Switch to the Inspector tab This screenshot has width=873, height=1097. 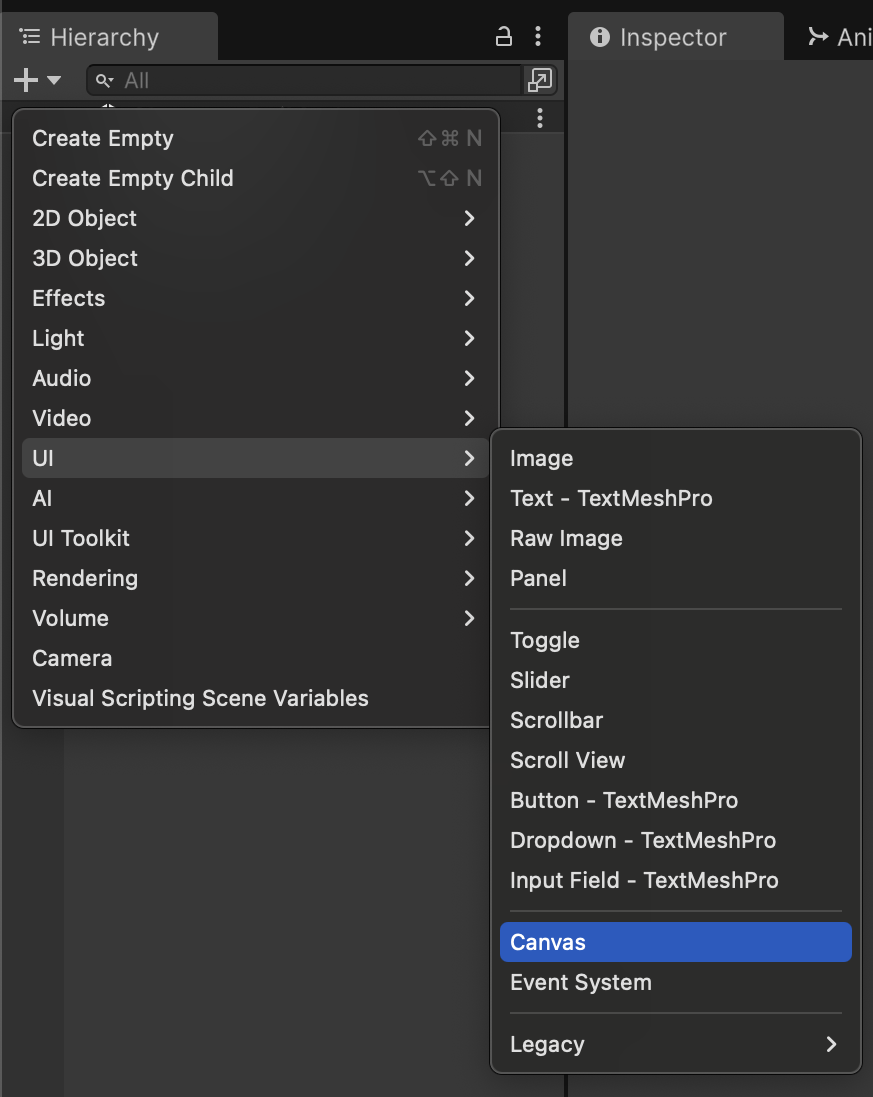pyautogui.click(x=673, y=38)
